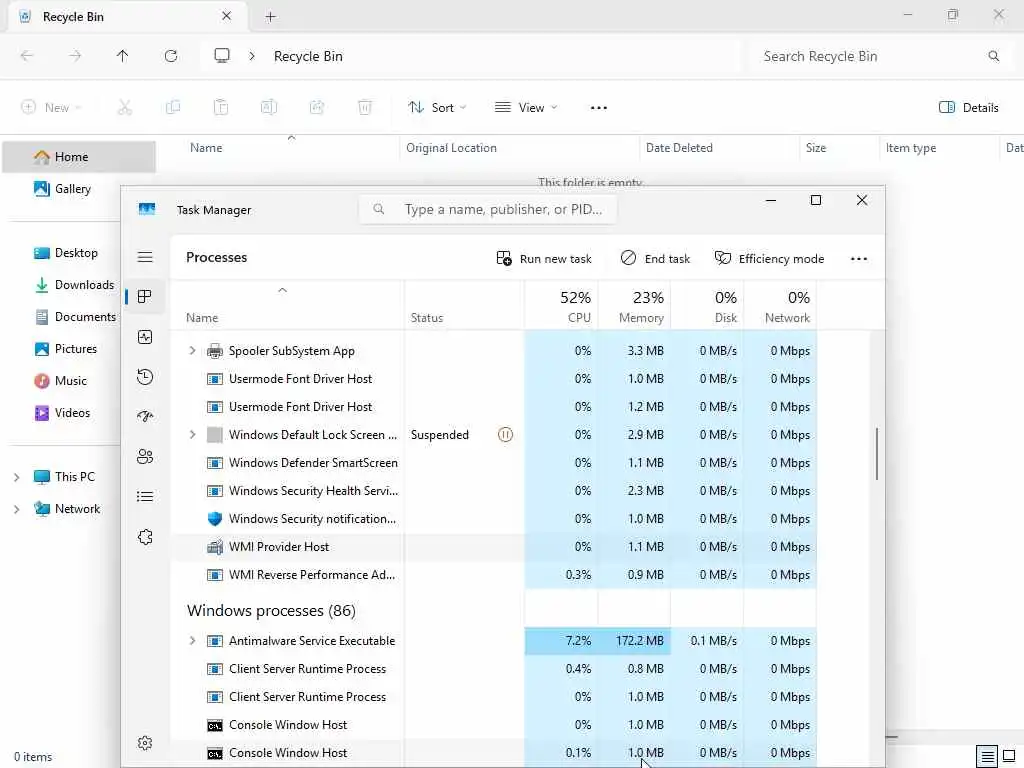
Task: Open Videos in Explorer navigation pane
Action: coord(62,413)
